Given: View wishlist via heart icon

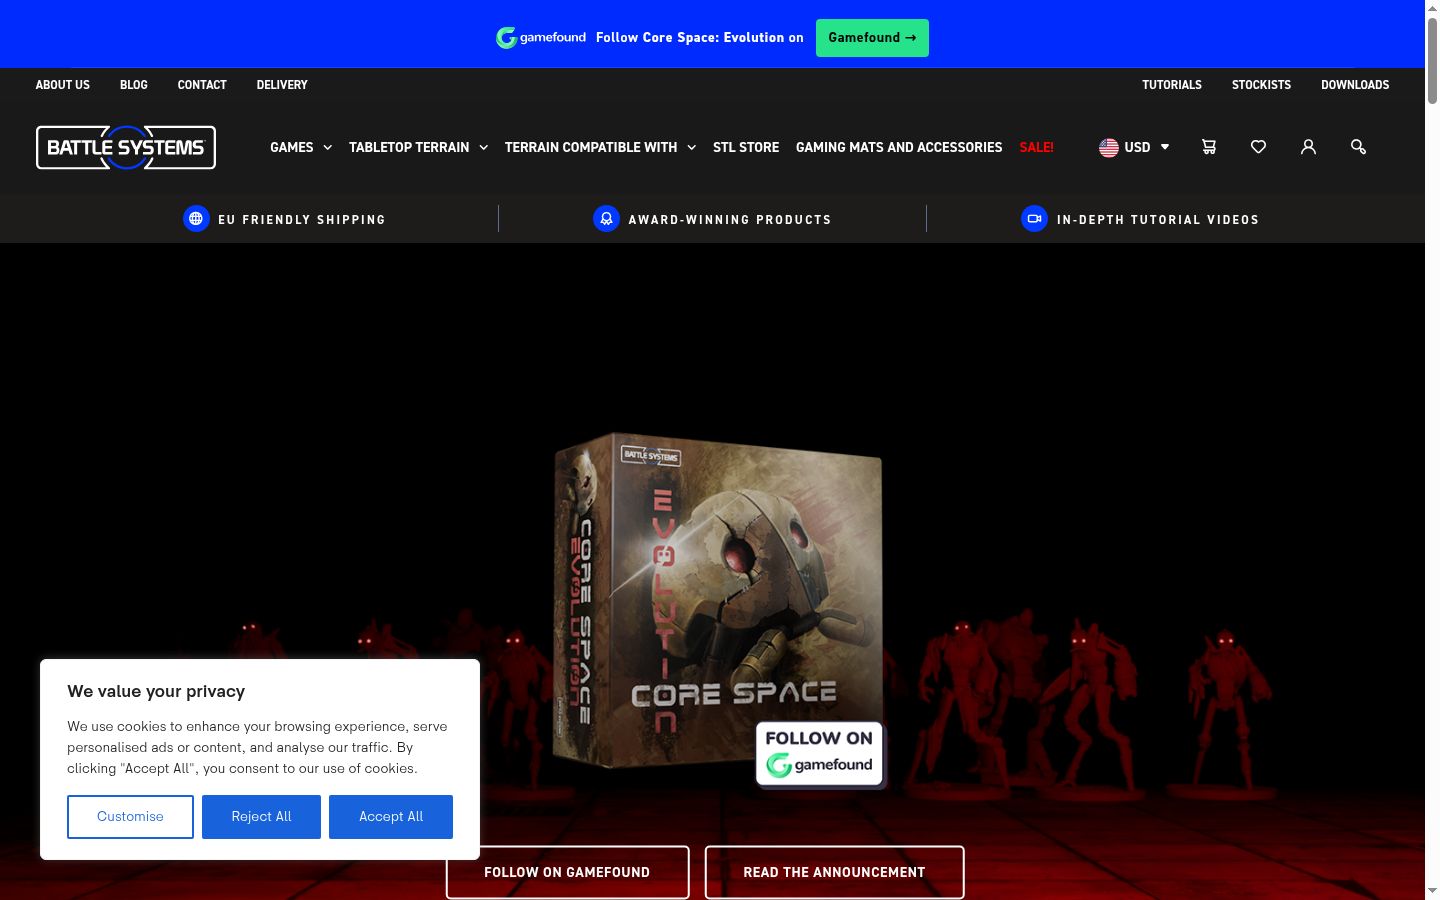Looking at the screenshot, I should click(x=1259, y=147).
